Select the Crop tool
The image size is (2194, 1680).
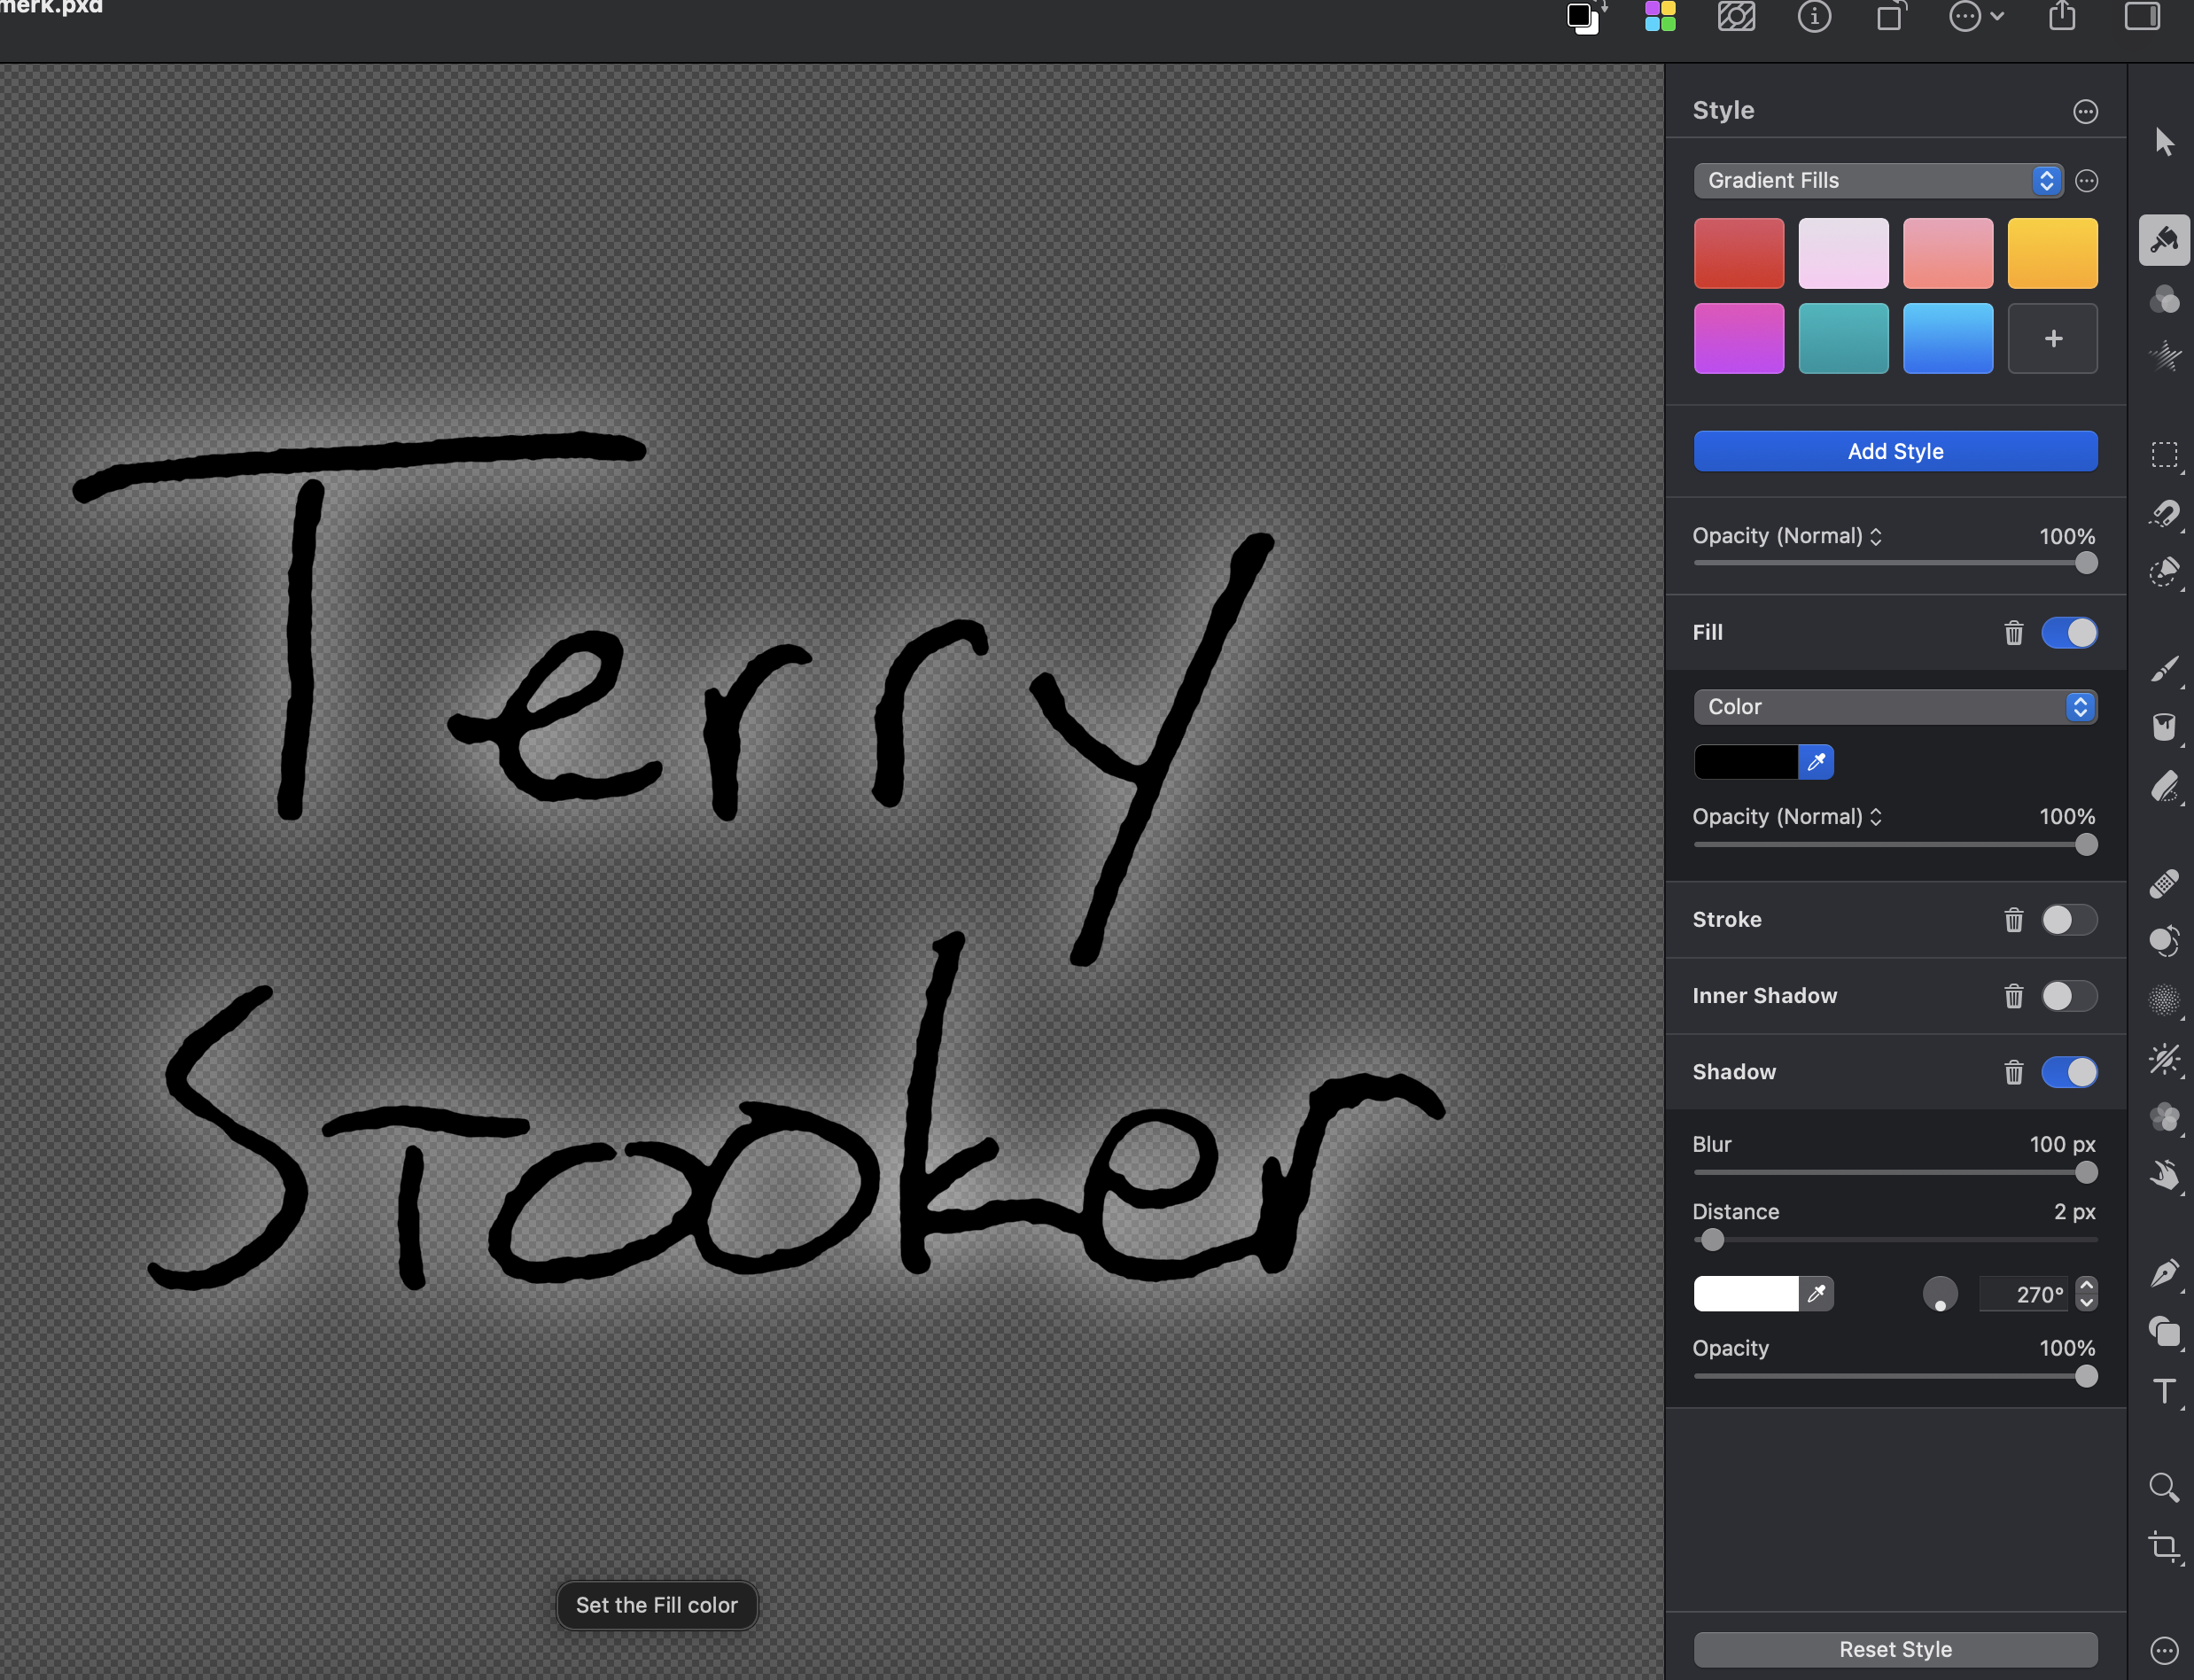(x=2163, y=1547)
